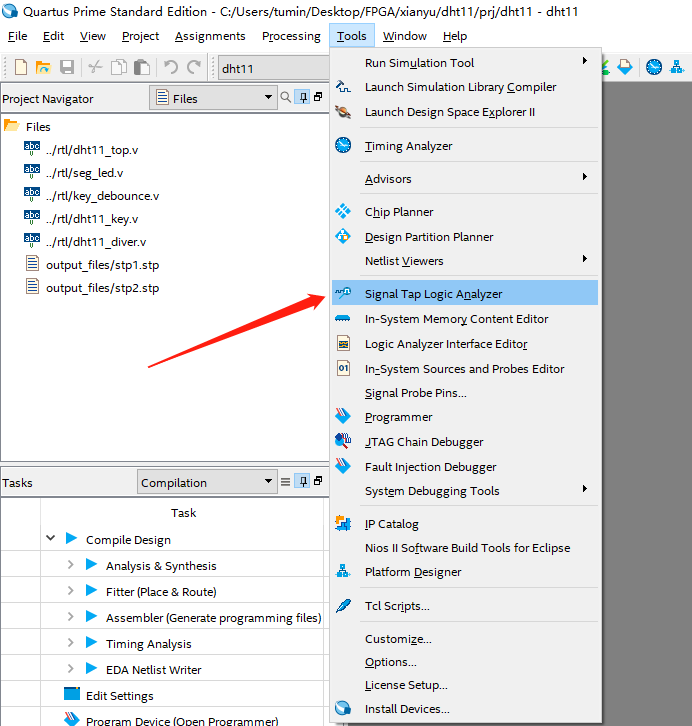Expand the Assembler task
The width and height of the screenshot is (692, 726).
tap(70, 616)
